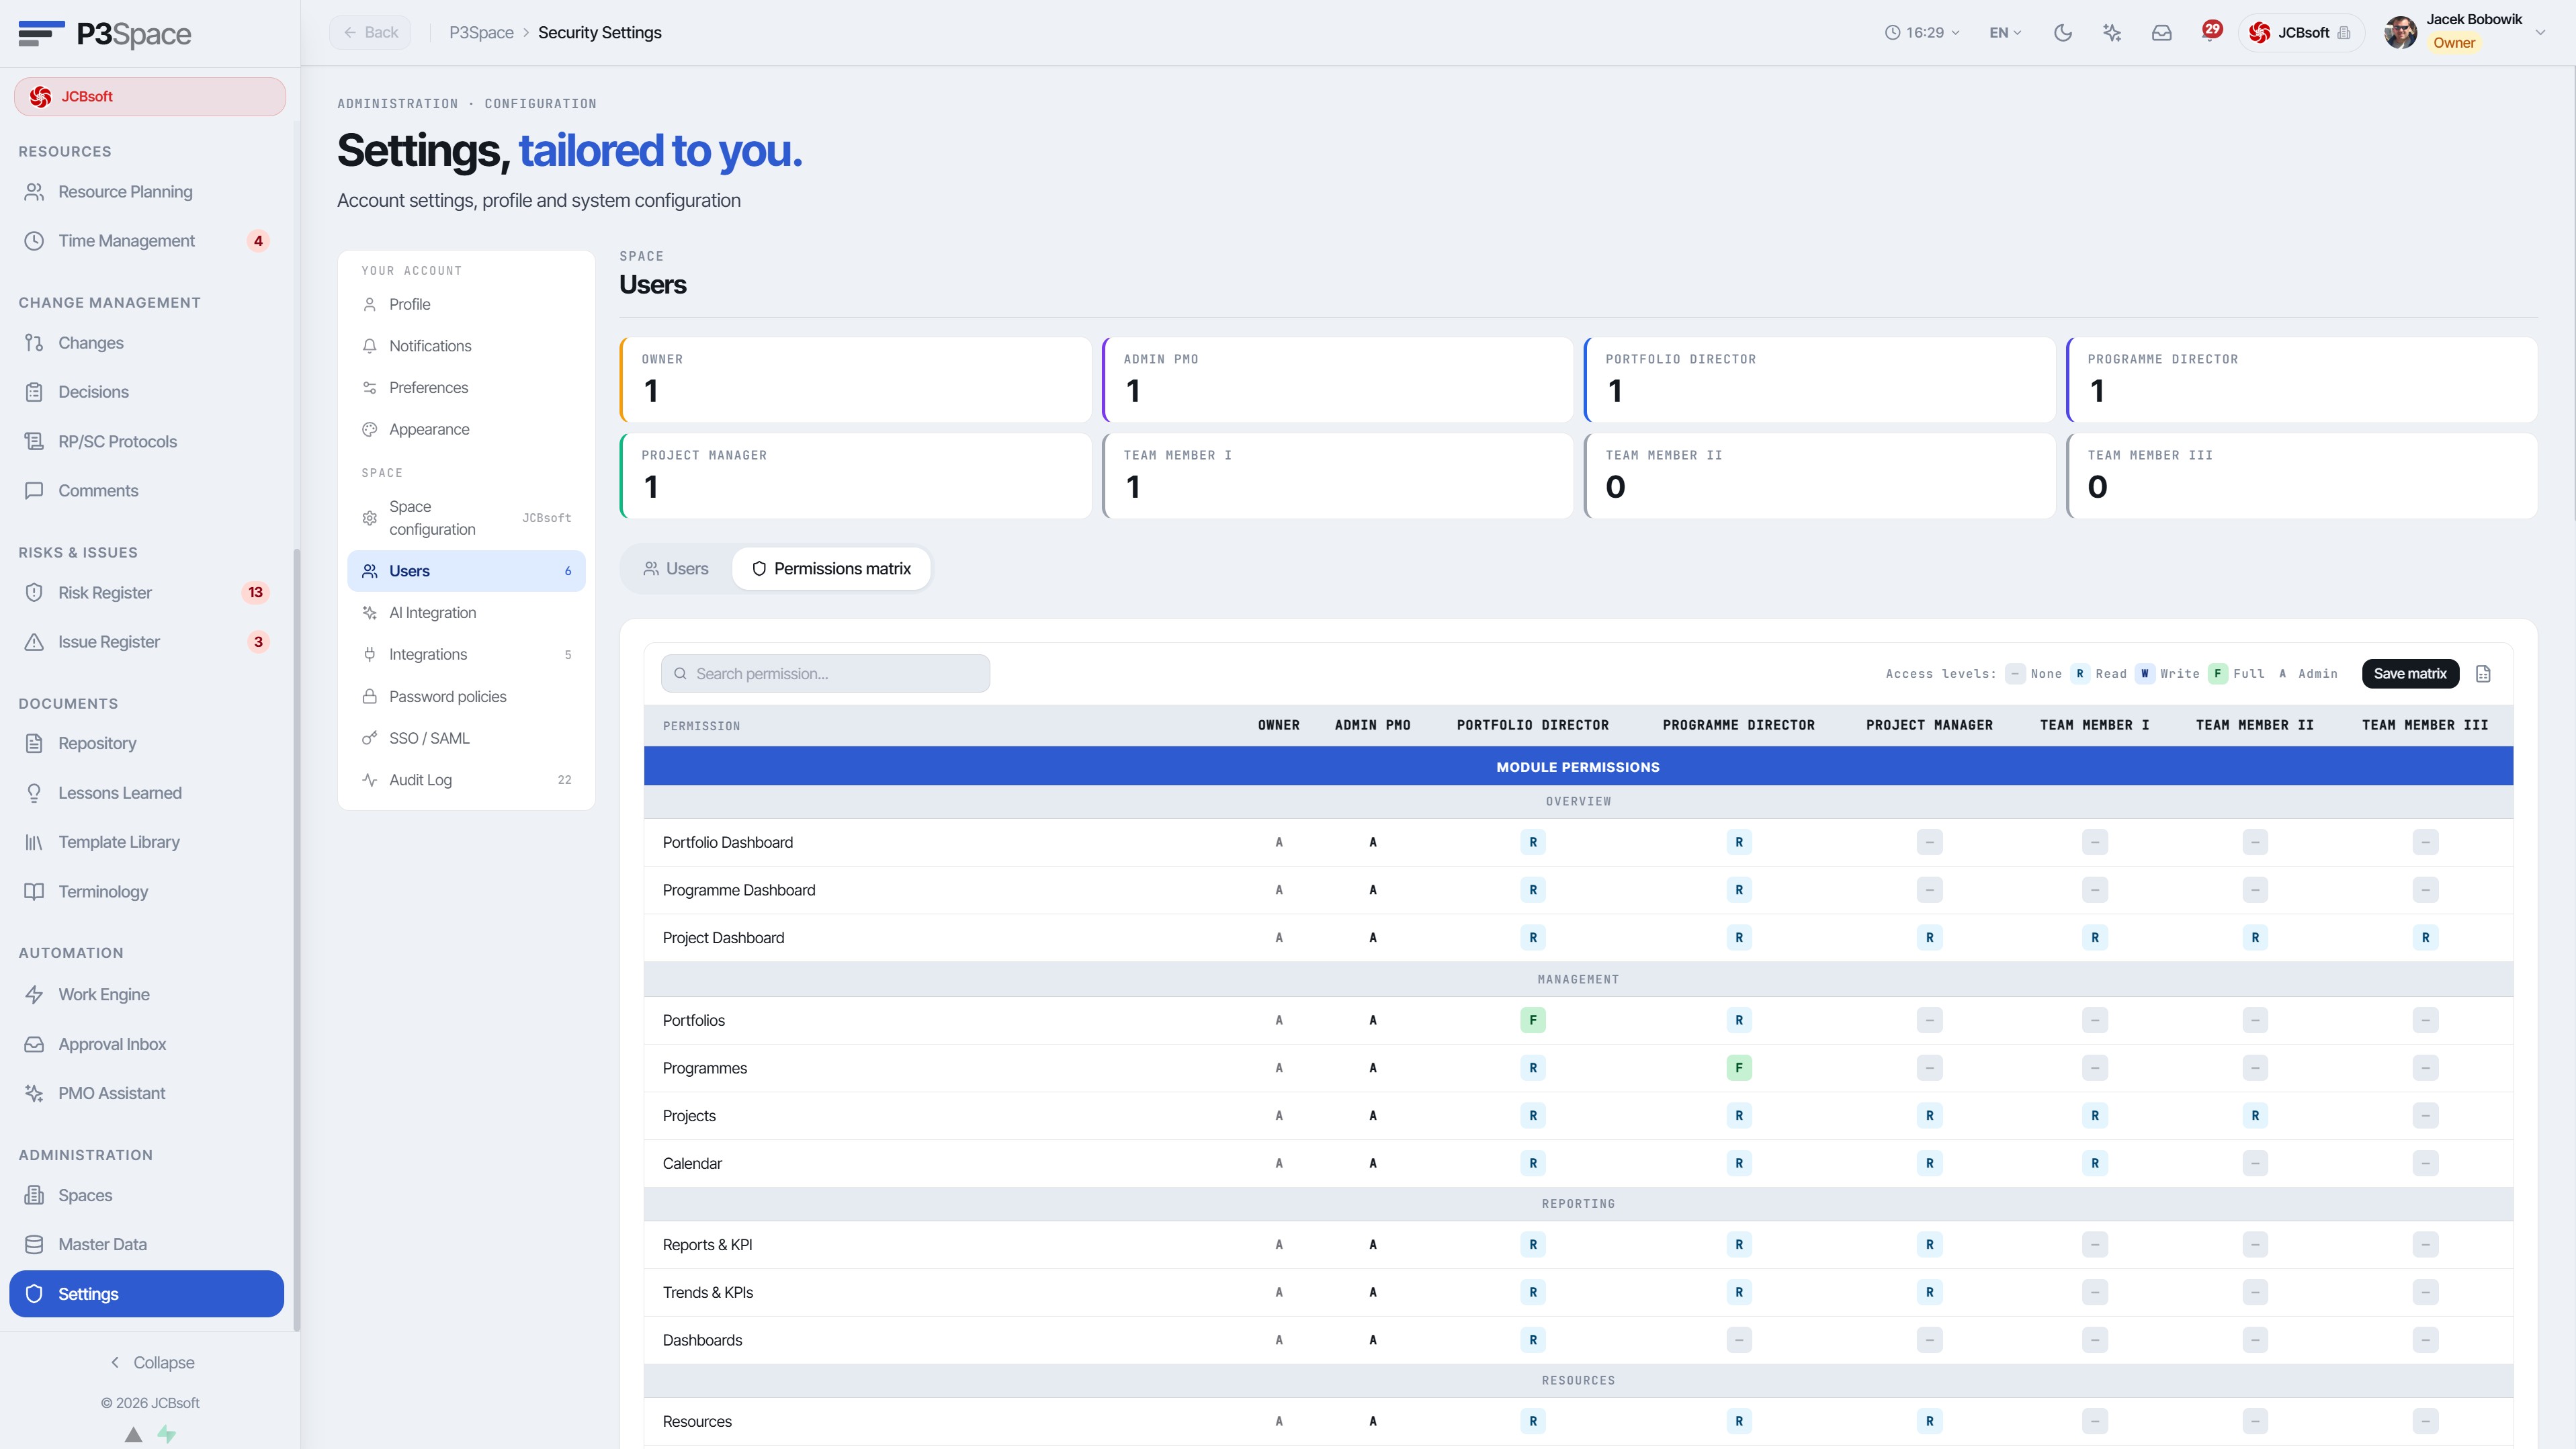The image size is (2576, 1449).
Task: Open the AI sparkle icon in header
Action: [x=2112, y=33]
